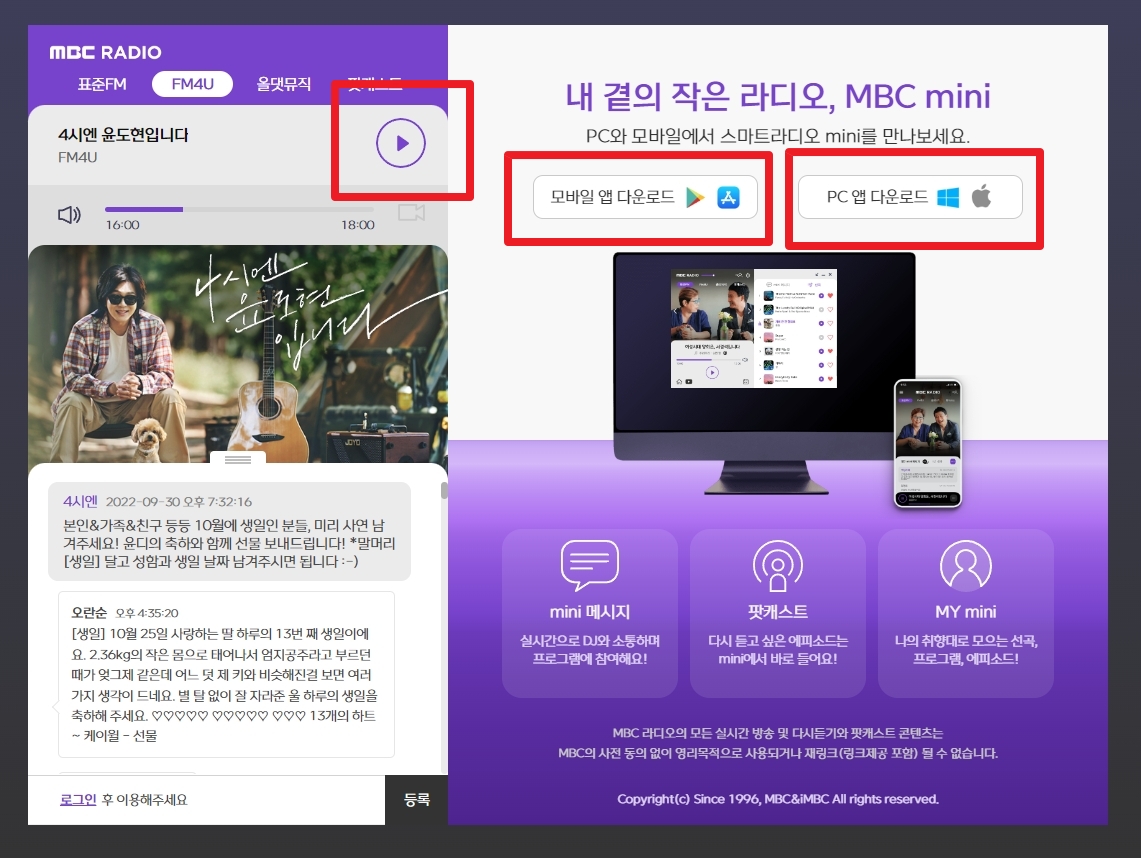The width and height of the screenshot is (1141, 858).
Task: Click the program poster image of 4시엔 윤도현입니다
Action: coord(238,354)
